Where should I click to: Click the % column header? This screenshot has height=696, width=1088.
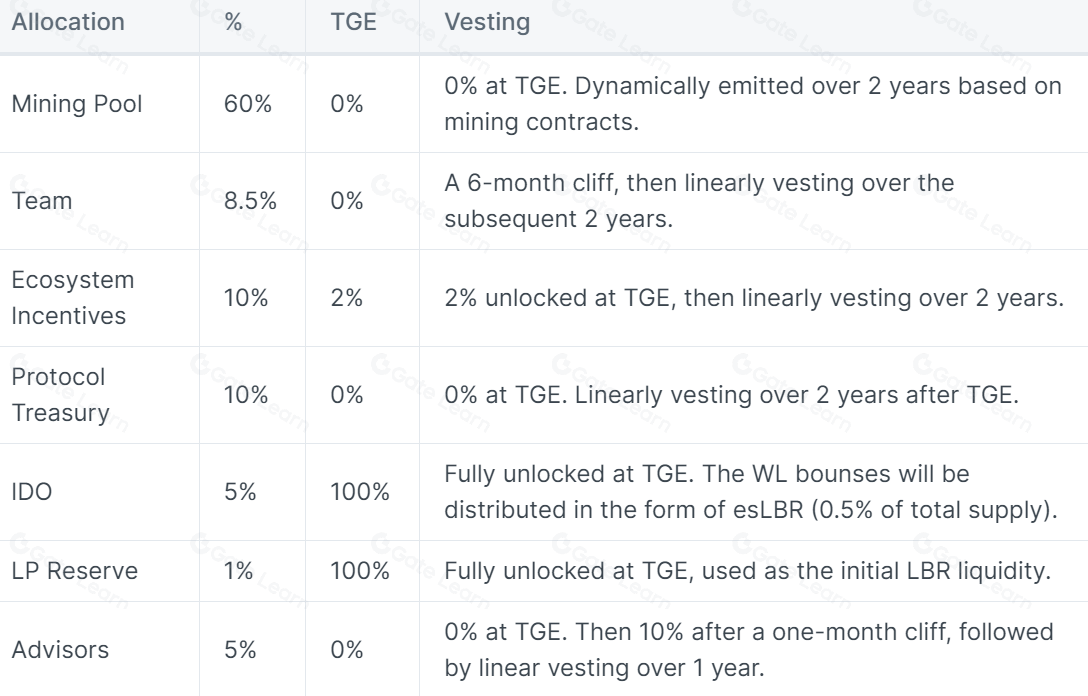[234, 22]
